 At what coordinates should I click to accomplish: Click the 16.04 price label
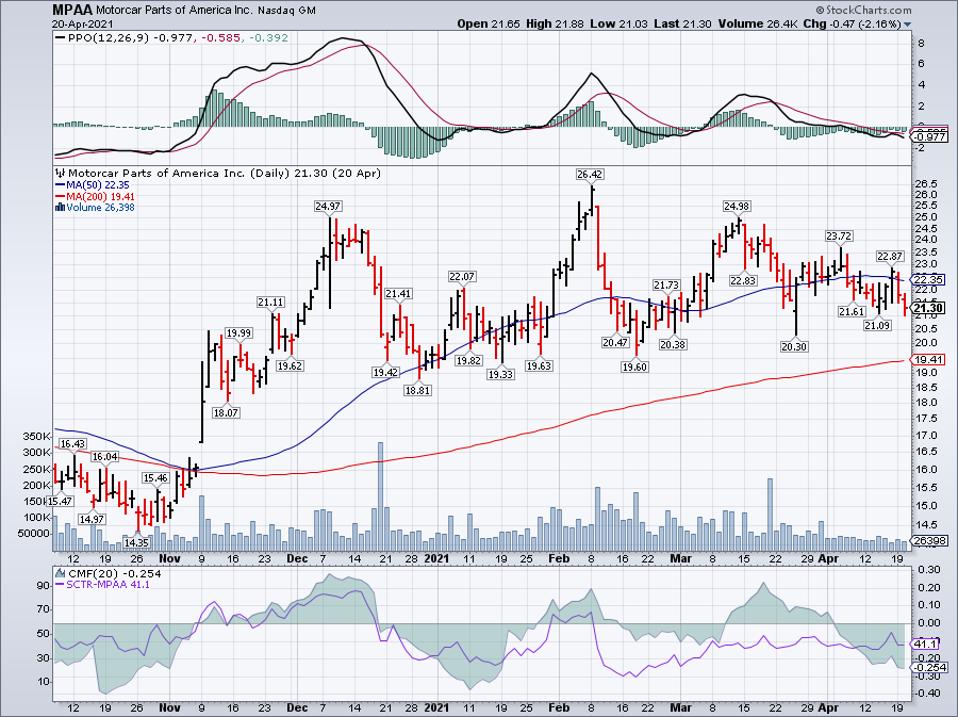click(104, 457)
